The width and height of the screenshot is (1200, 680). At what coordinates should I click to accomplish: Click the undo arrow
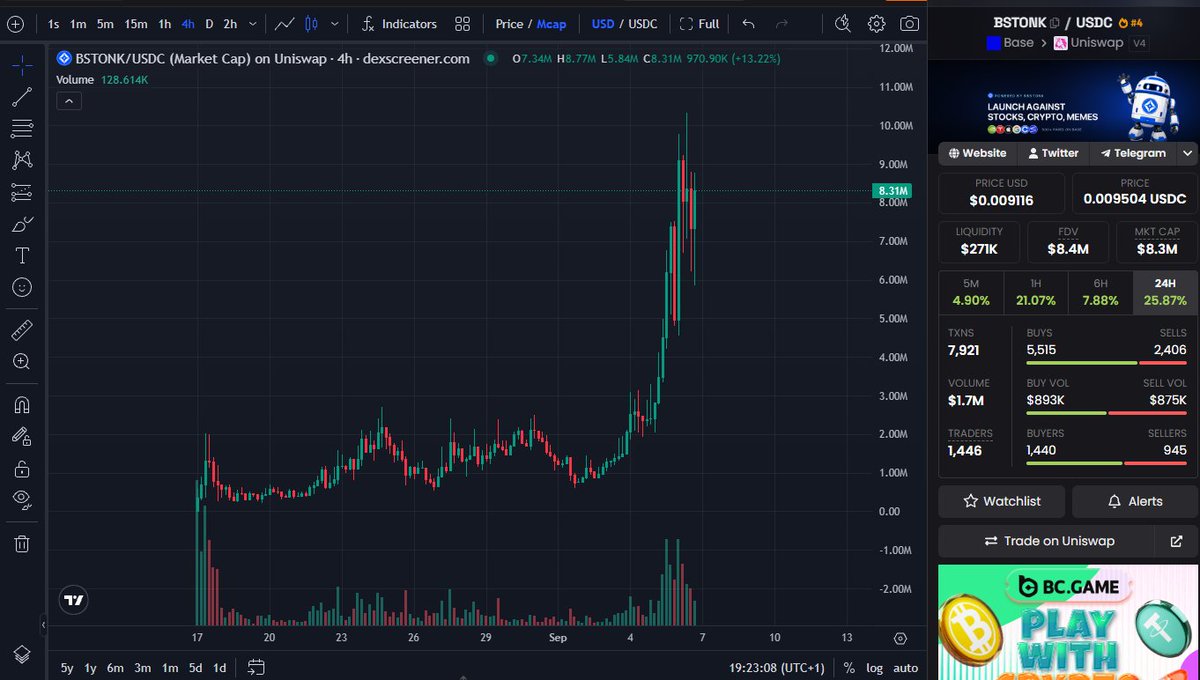coord(749,23)
